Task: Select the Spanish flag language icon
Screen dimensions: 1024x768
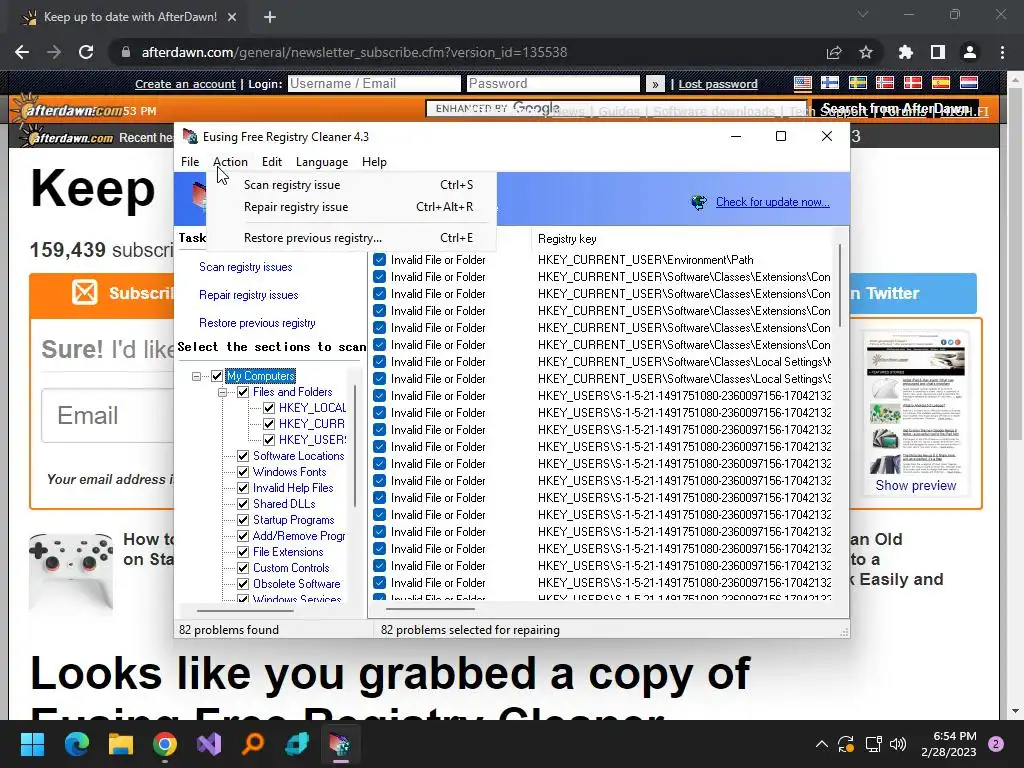Action: [940, 83]
